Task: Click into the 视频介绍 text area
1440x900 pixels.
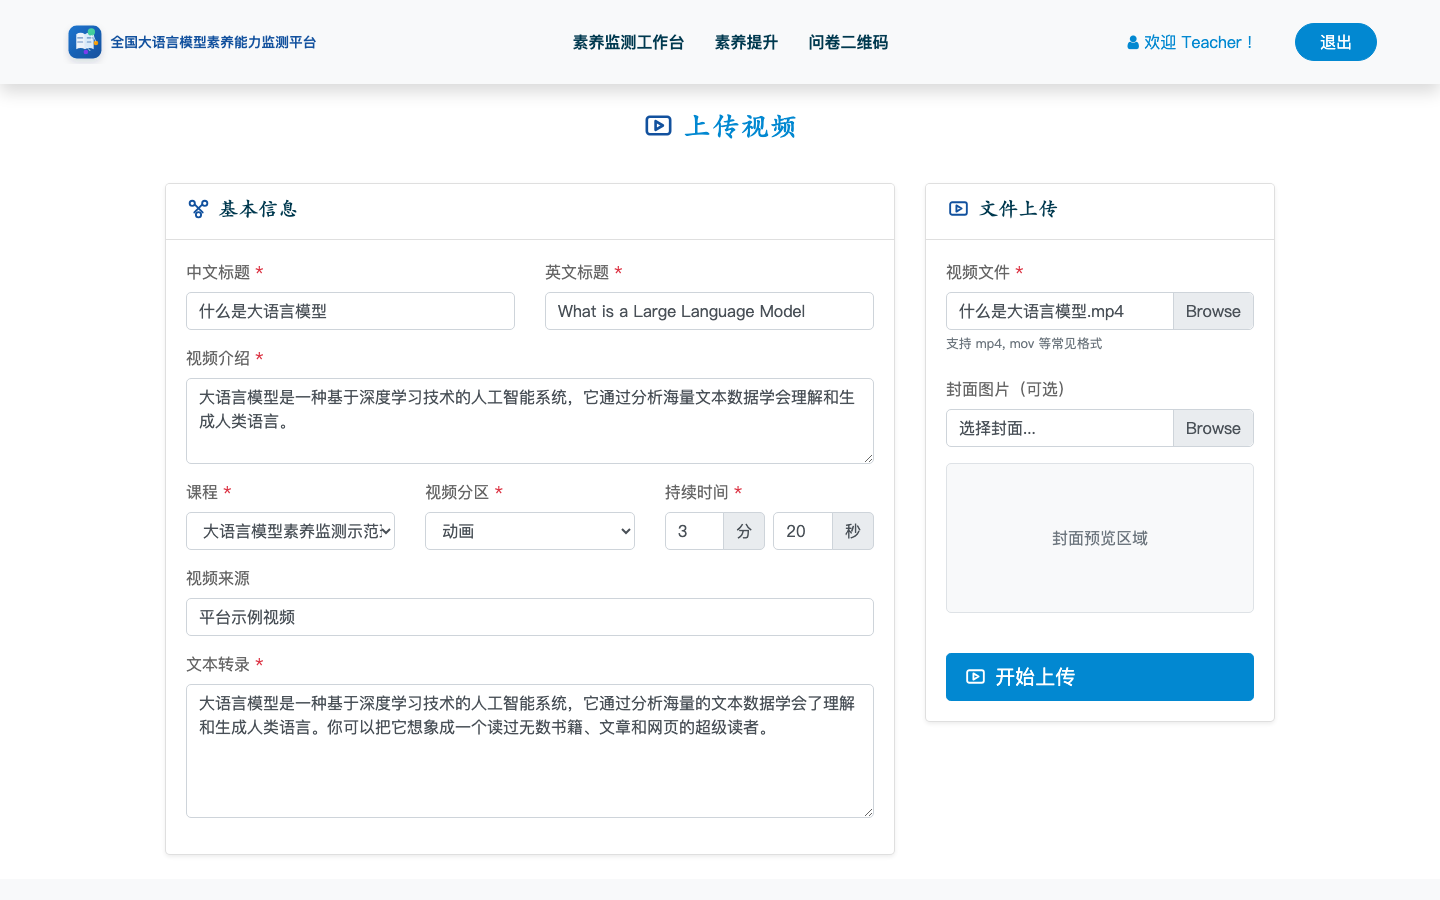Action: (x=530, y=421)
